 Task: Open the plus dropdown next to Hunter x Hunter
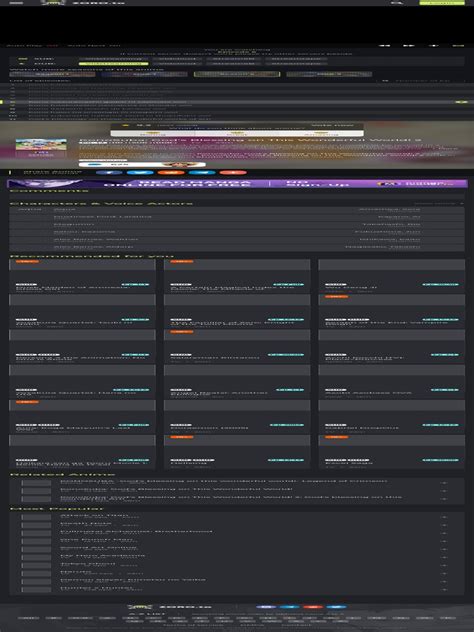pyautogui.click(x=444, y=590)
